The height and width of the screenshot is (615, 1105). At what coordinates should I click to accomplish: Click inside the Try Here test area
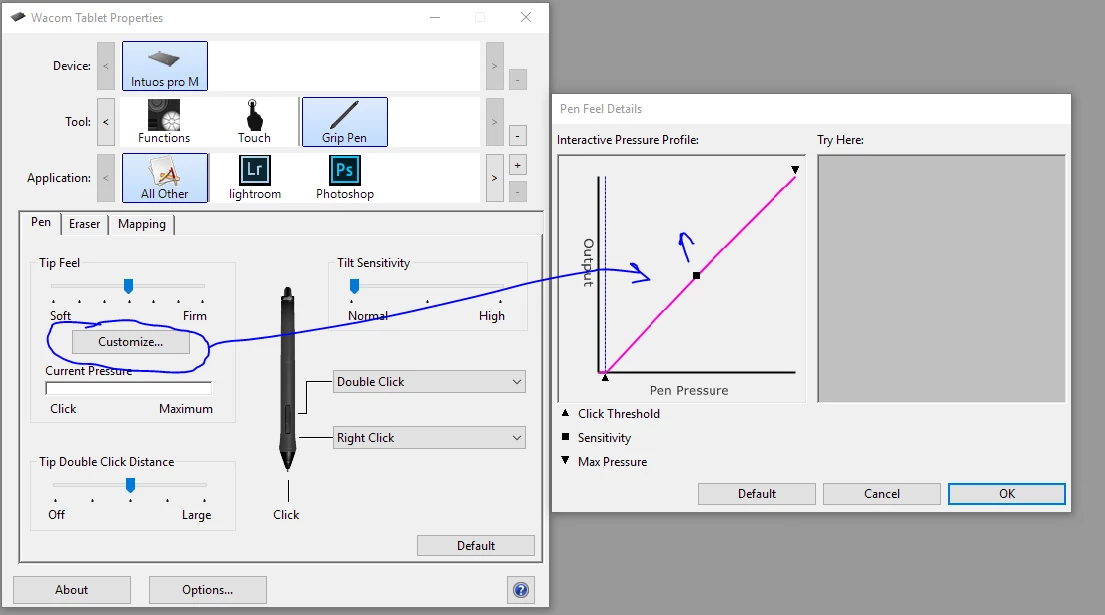[x=941, y=279]
